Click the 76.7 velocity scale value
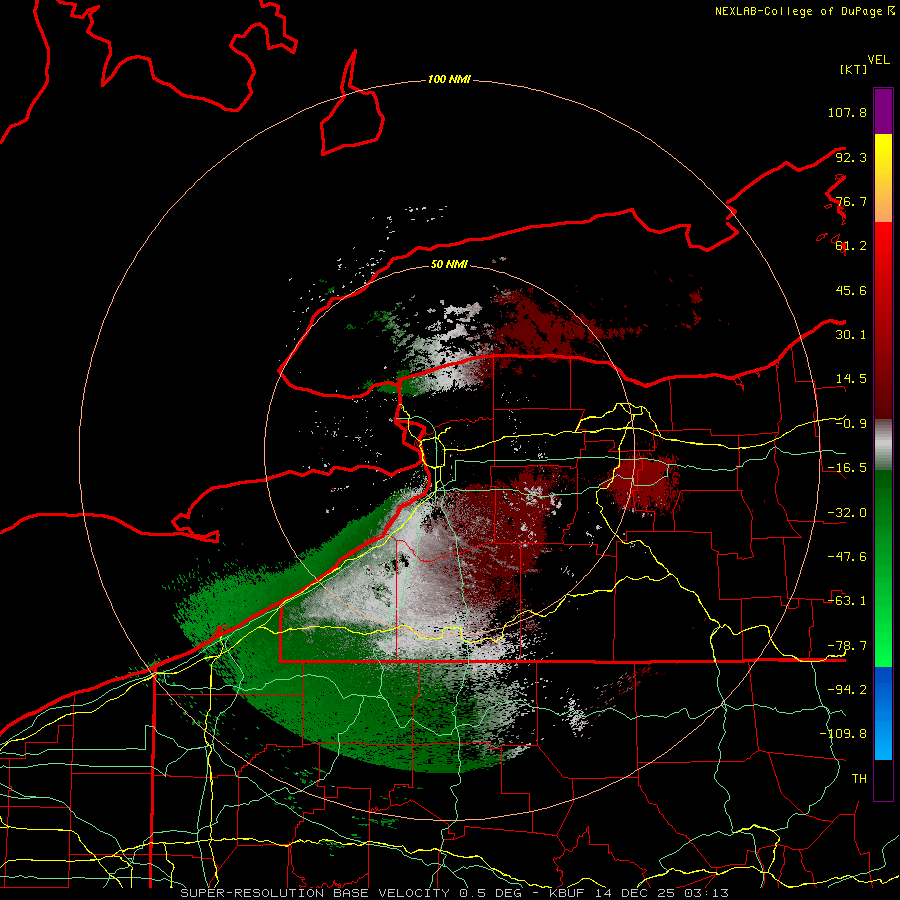 [x=851, y=201]
